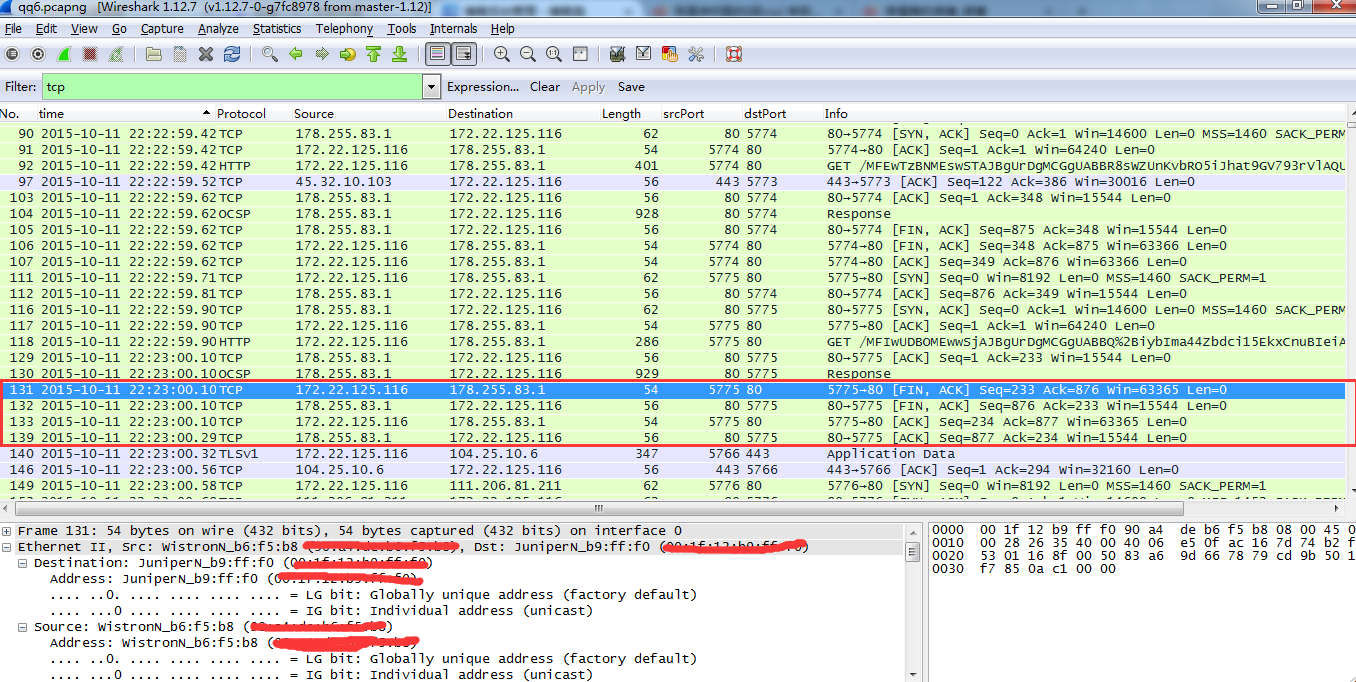The width and height of the screenshot is (1356, 682).
Task: Select packet 97 from 45.32.10.103
Action: (x=673, y=182)
